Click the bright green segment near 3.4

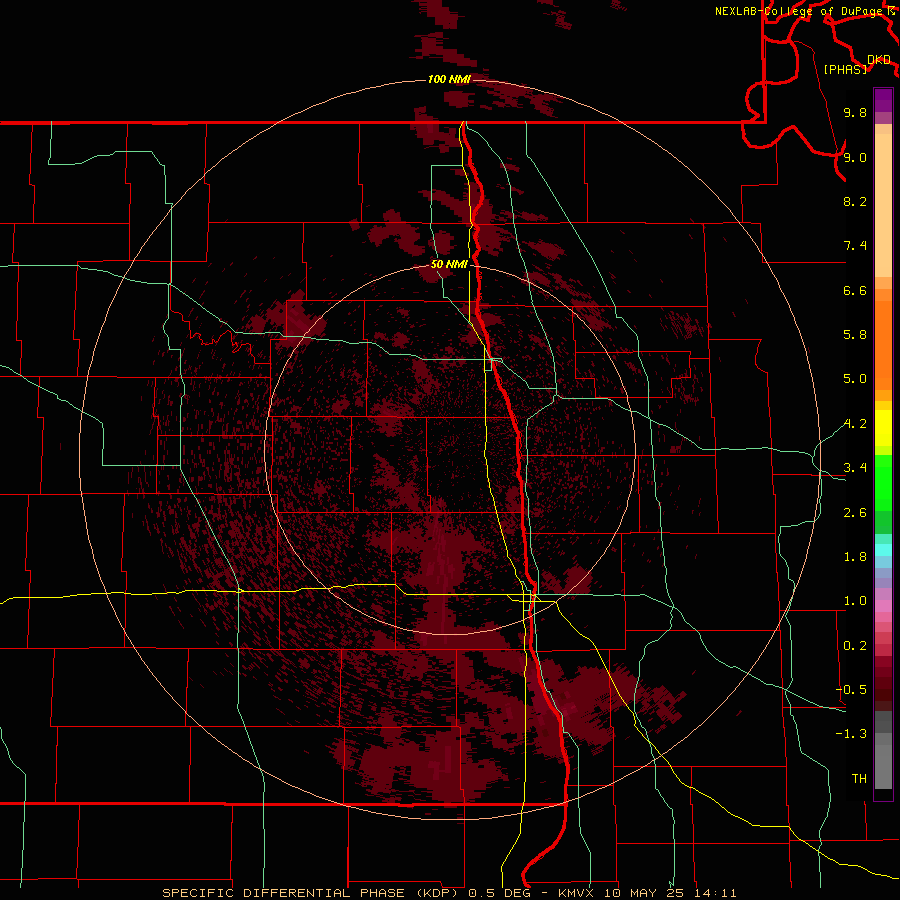click(883, 482)
